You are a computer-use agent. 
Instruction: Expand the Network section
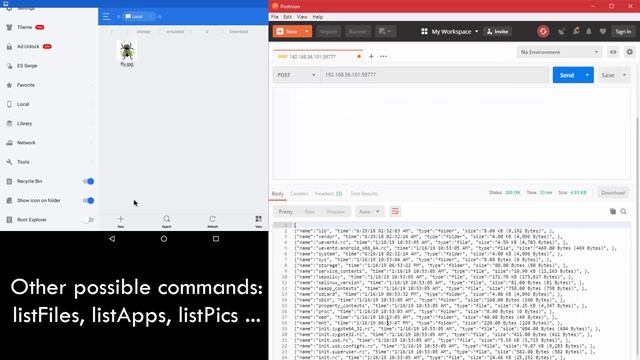click(x=49, y=143)
